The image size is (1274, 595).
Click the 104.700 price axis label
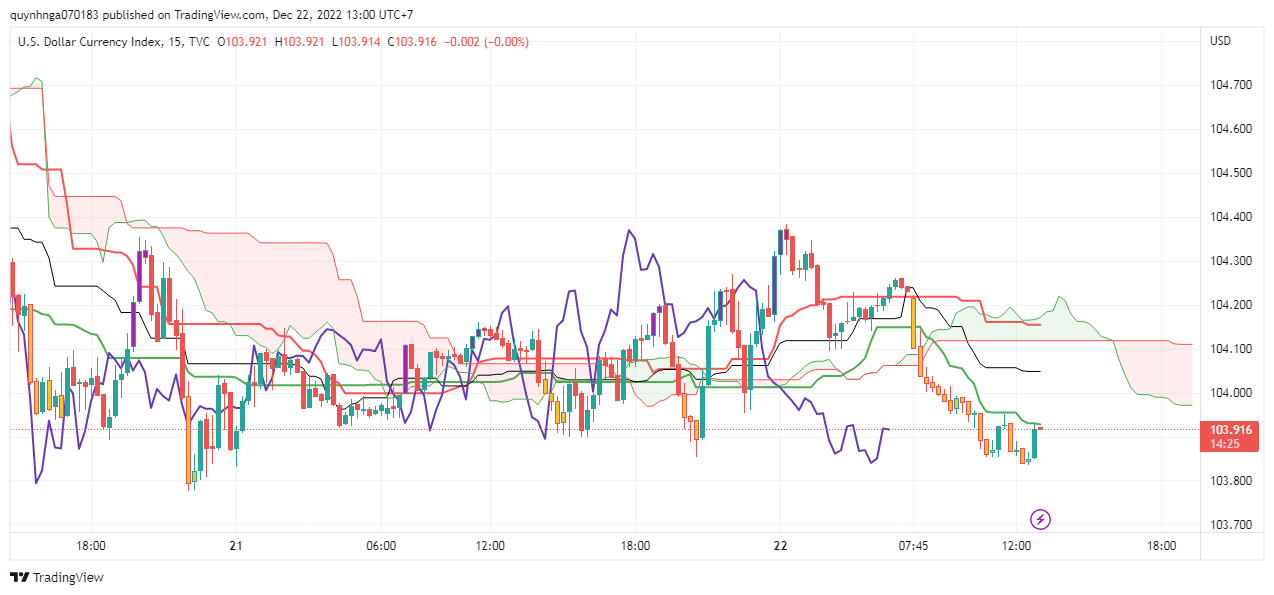(x=1230, y=85)
